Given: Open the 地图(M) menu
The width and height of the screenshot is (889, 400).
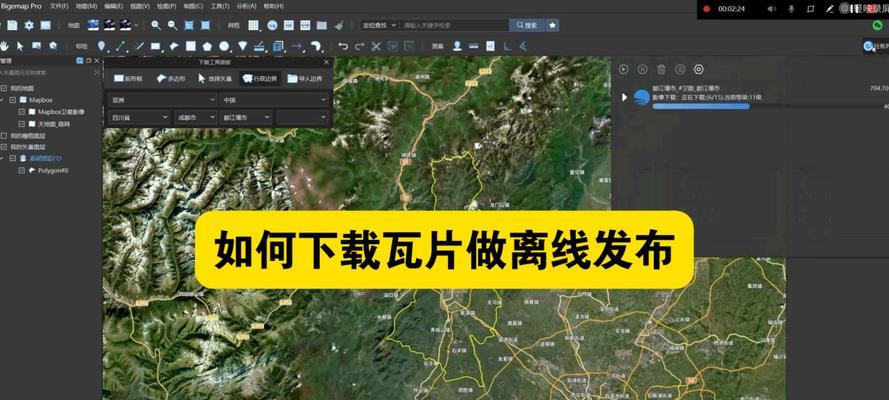Looking at the screenshot, I should tap(86, 6).
